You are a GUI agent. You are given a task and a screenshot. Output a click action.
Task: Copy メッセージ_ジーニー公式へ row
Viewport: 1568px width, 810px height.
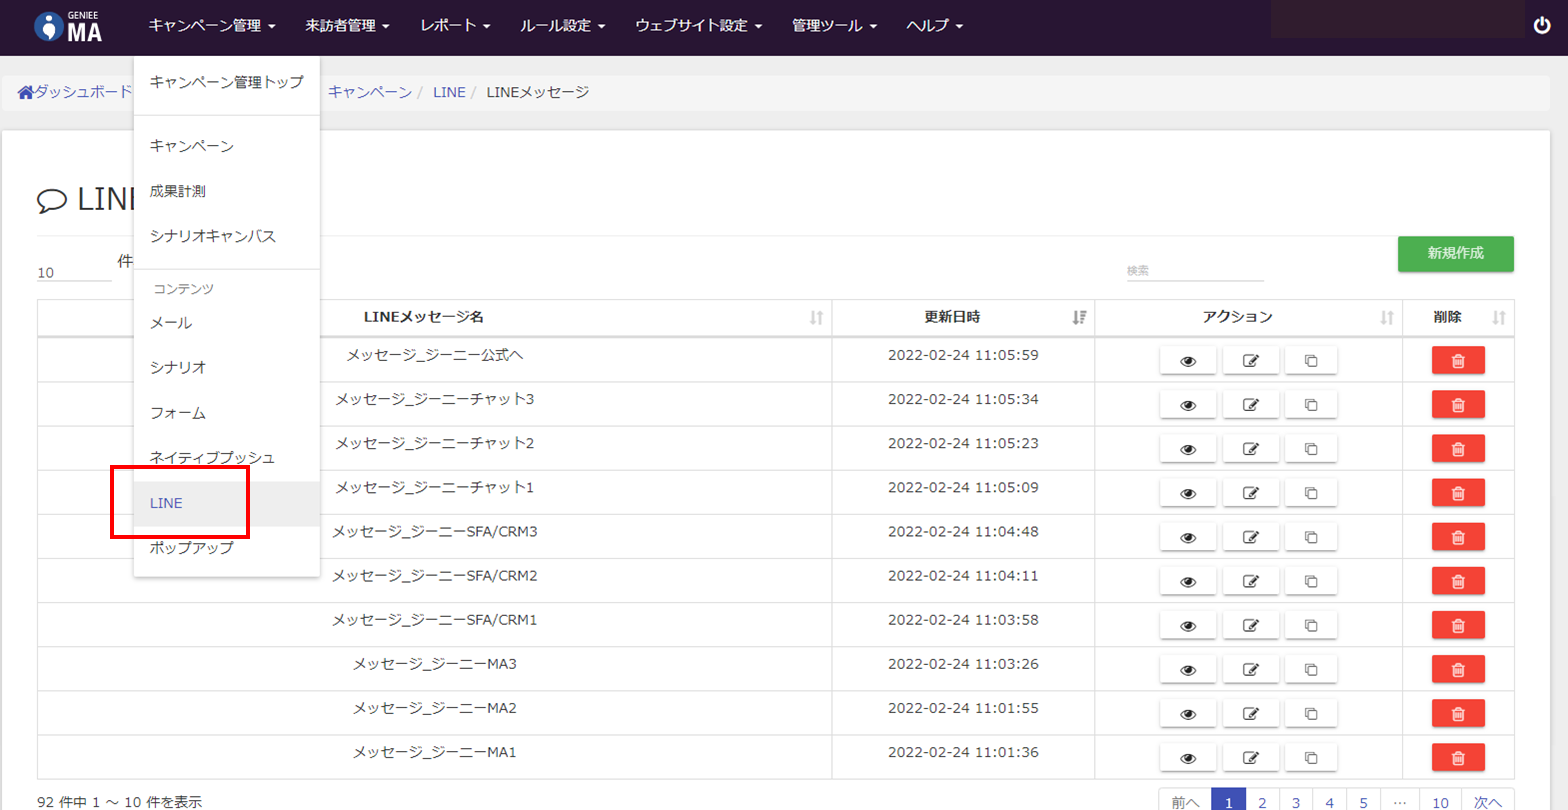(1311, 360)
